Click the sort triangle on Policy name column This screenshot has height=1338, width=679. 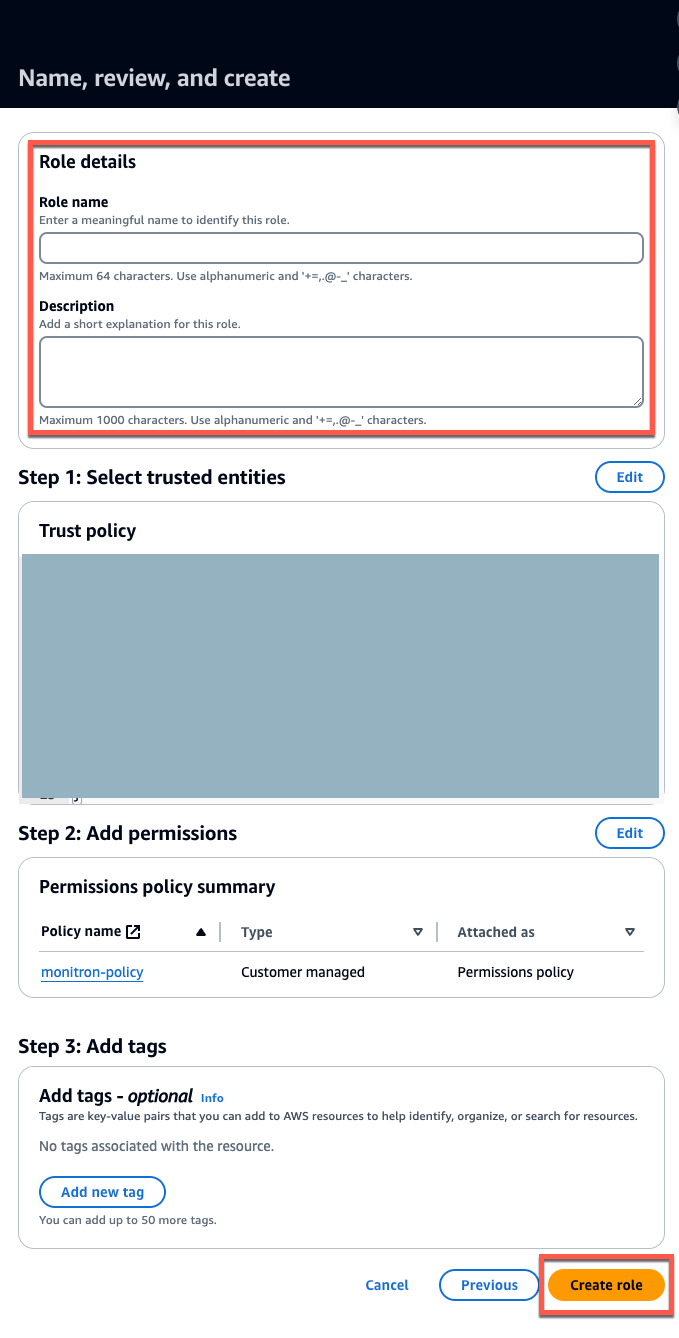click(201, 931)
